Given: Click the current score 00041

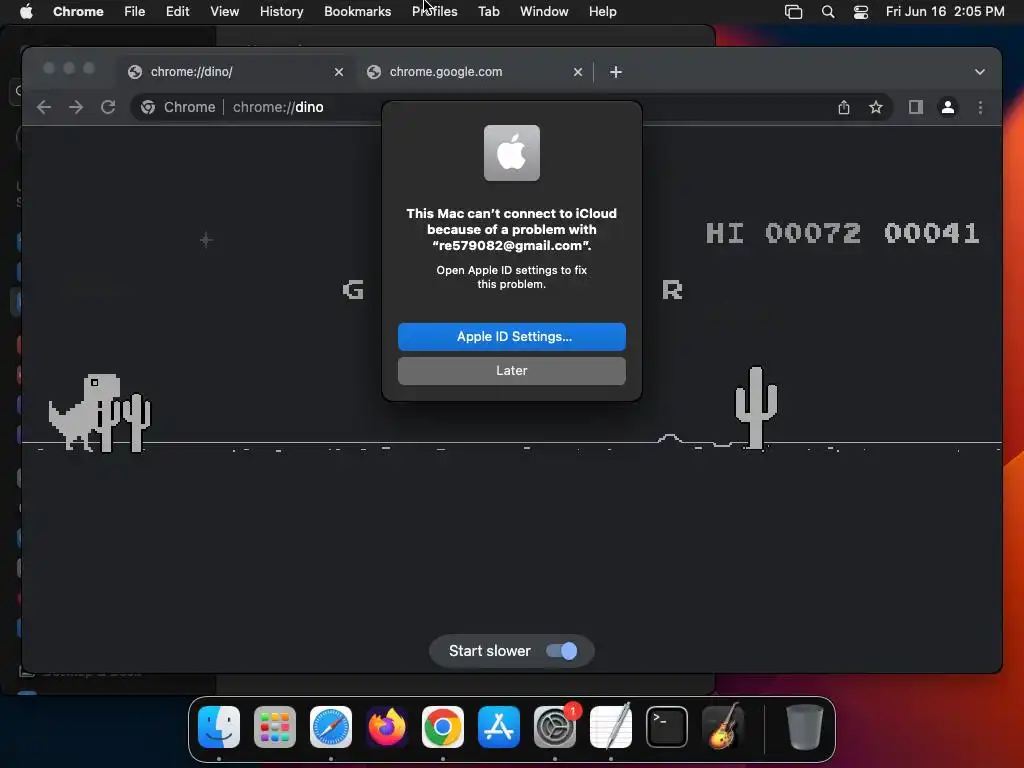Looking at the screenshot, I should click(932, 233).
